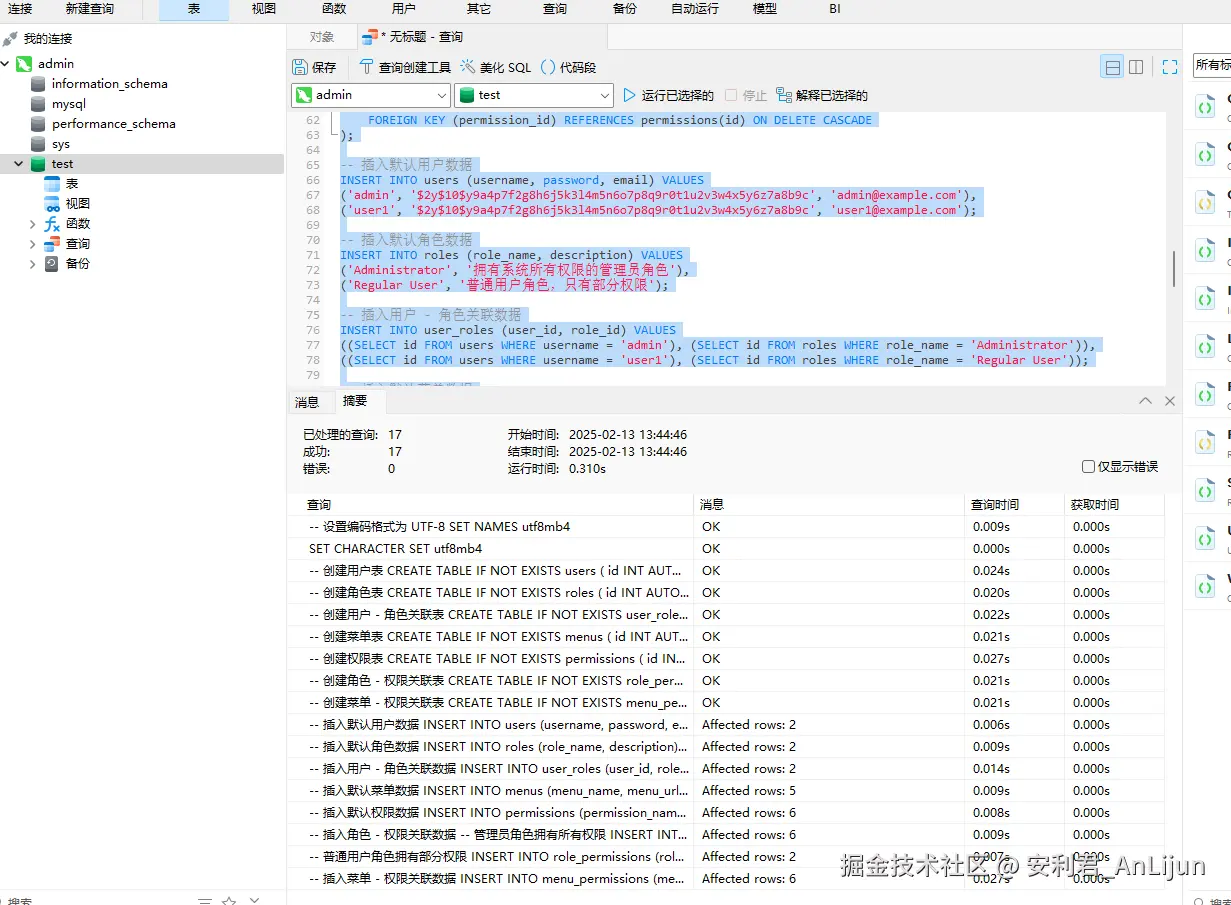Collapse the test database tree node

[19, 164]
